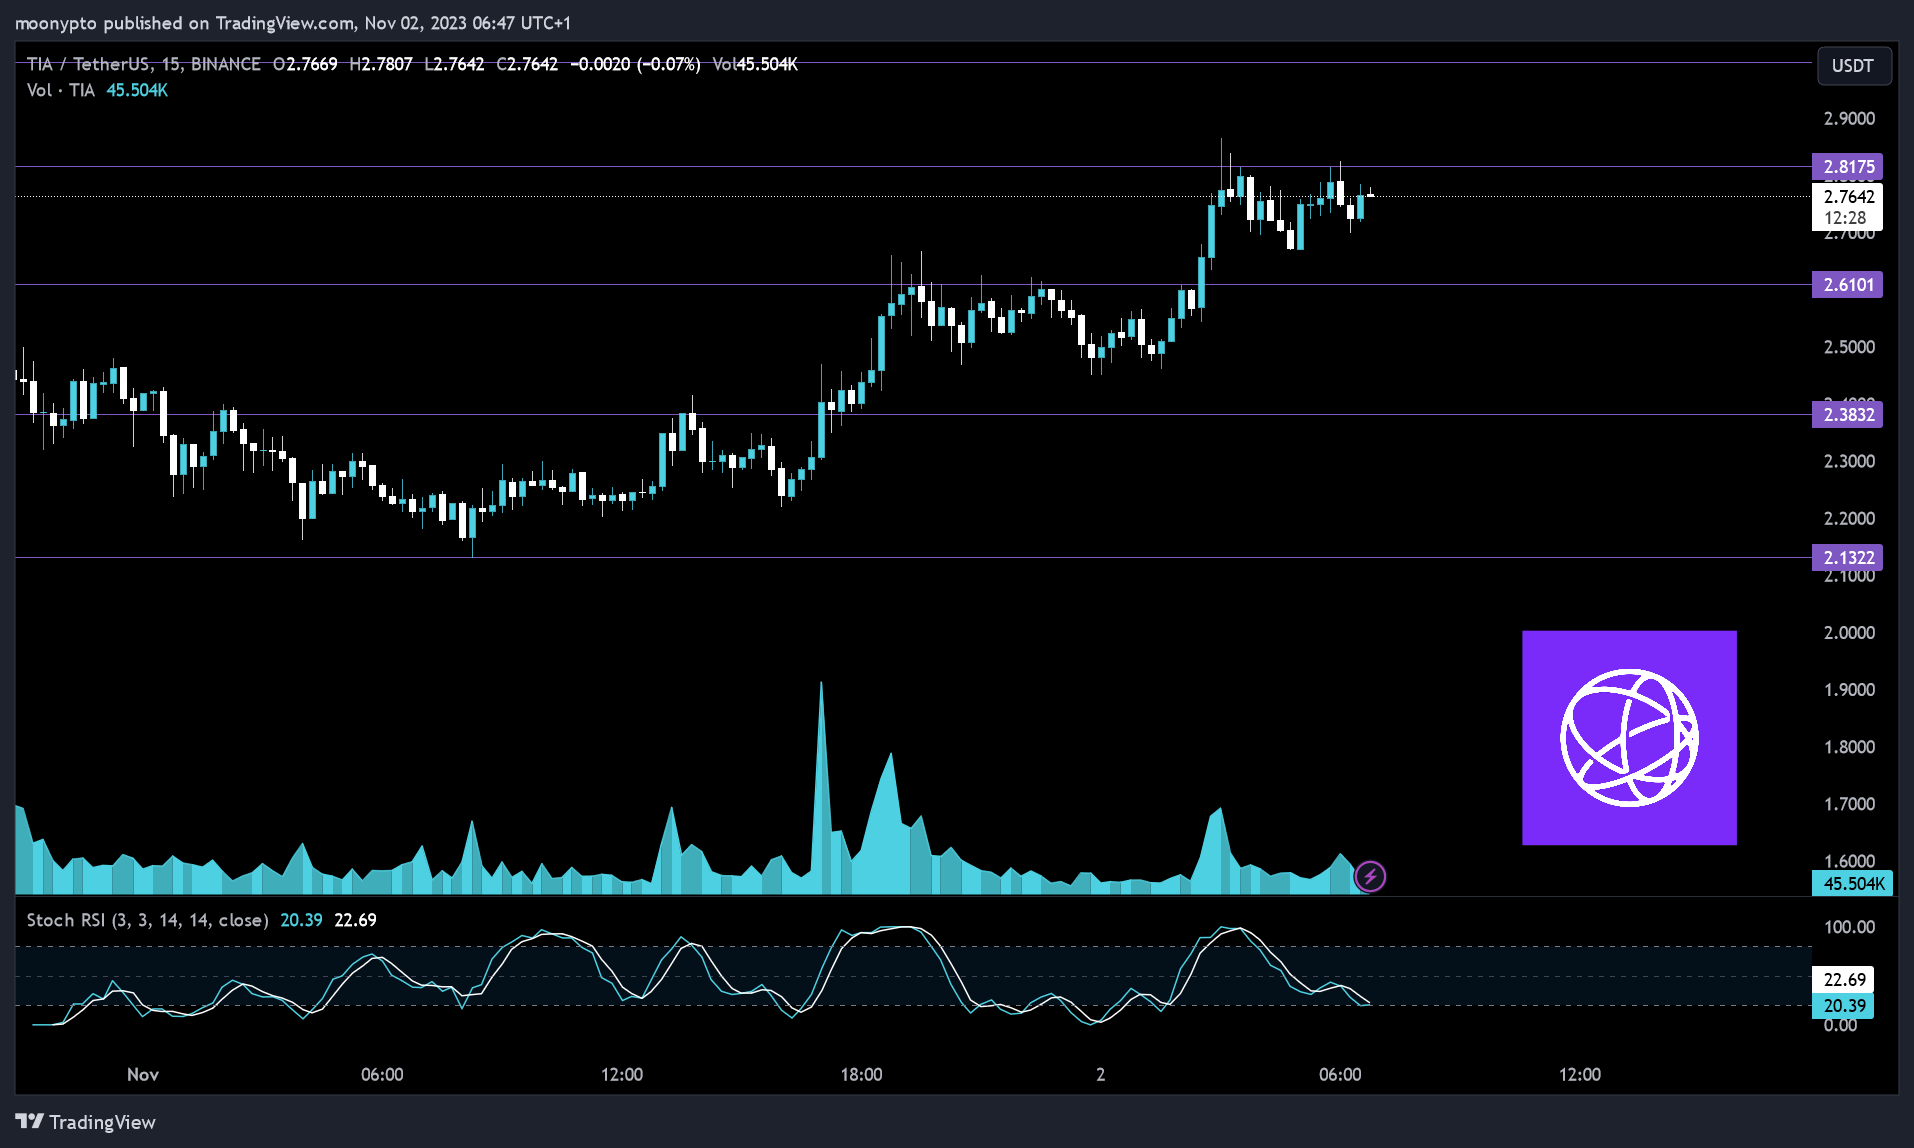
Task: Click the 2.1322 price level label
Action: tap(1847, 558)
